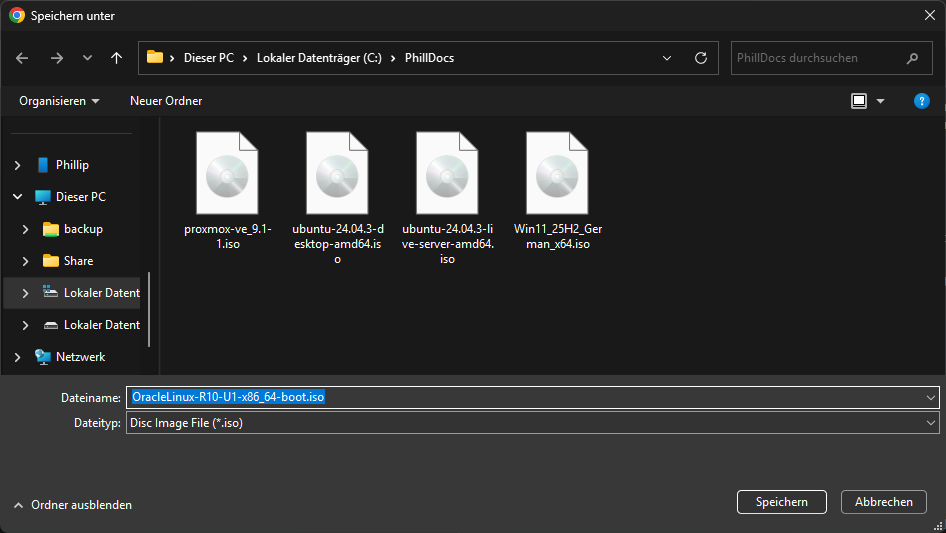
Task: Open the help question mark icon
Action: click(x=922, y=101)
